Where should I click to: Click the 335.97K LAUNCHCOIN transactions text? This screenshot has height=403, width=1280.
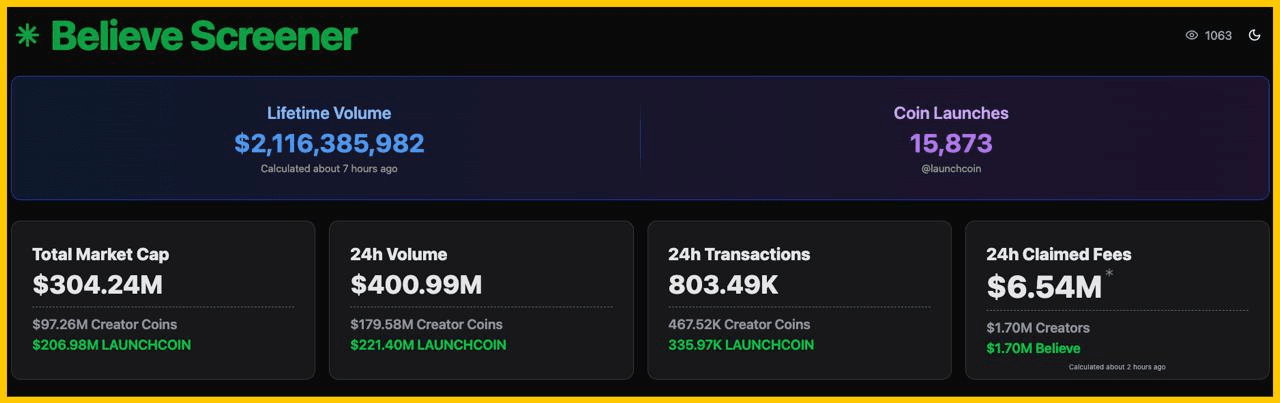tap(741, 345)
